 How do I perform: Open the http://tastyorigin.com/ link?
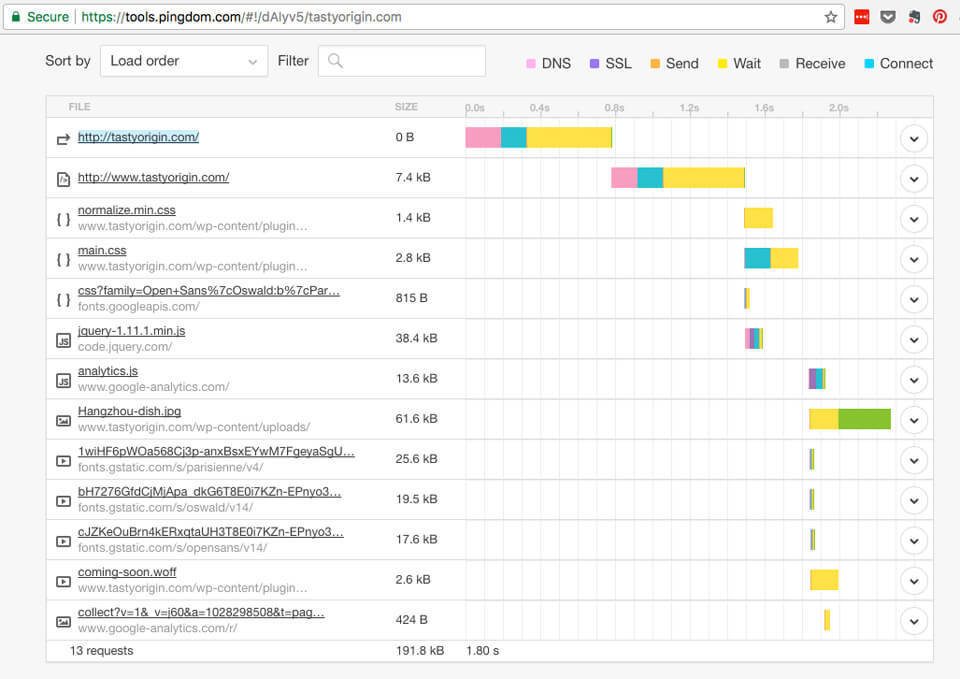click(x=138, y=137)
